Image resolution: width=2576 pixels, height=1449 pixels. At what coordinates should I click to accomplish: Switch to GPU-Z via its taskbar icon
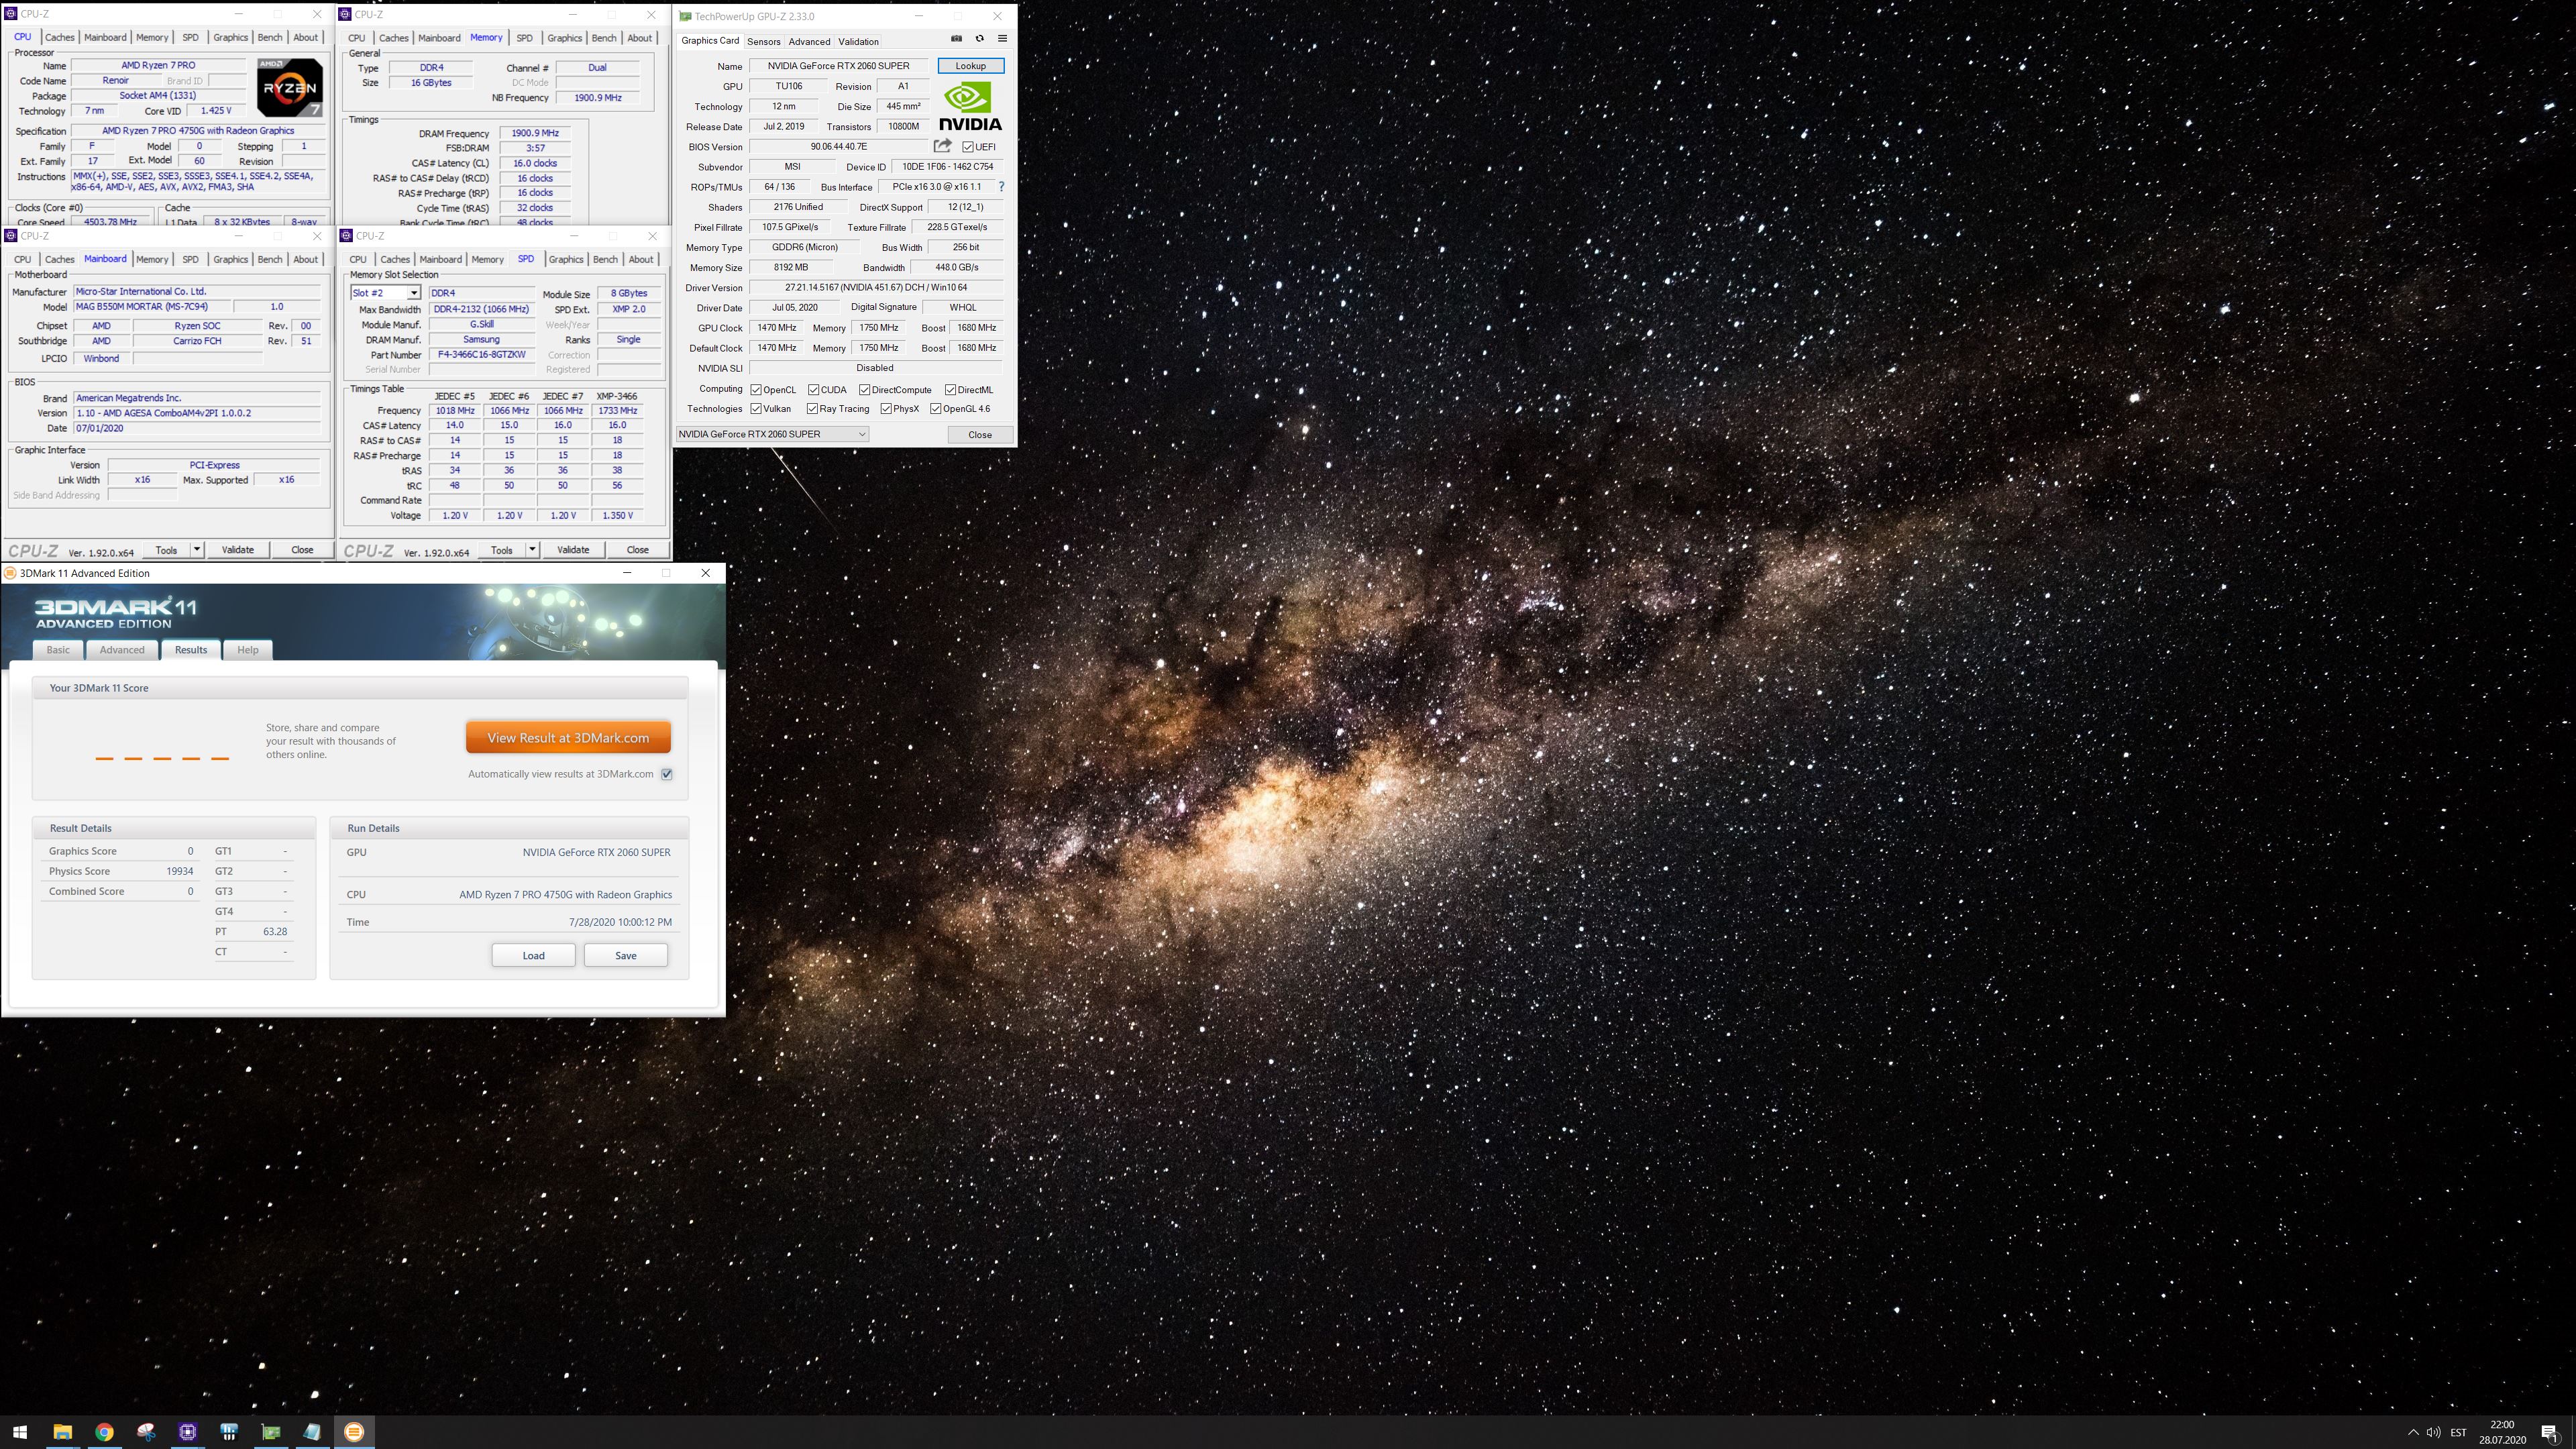pos(271,1431)
